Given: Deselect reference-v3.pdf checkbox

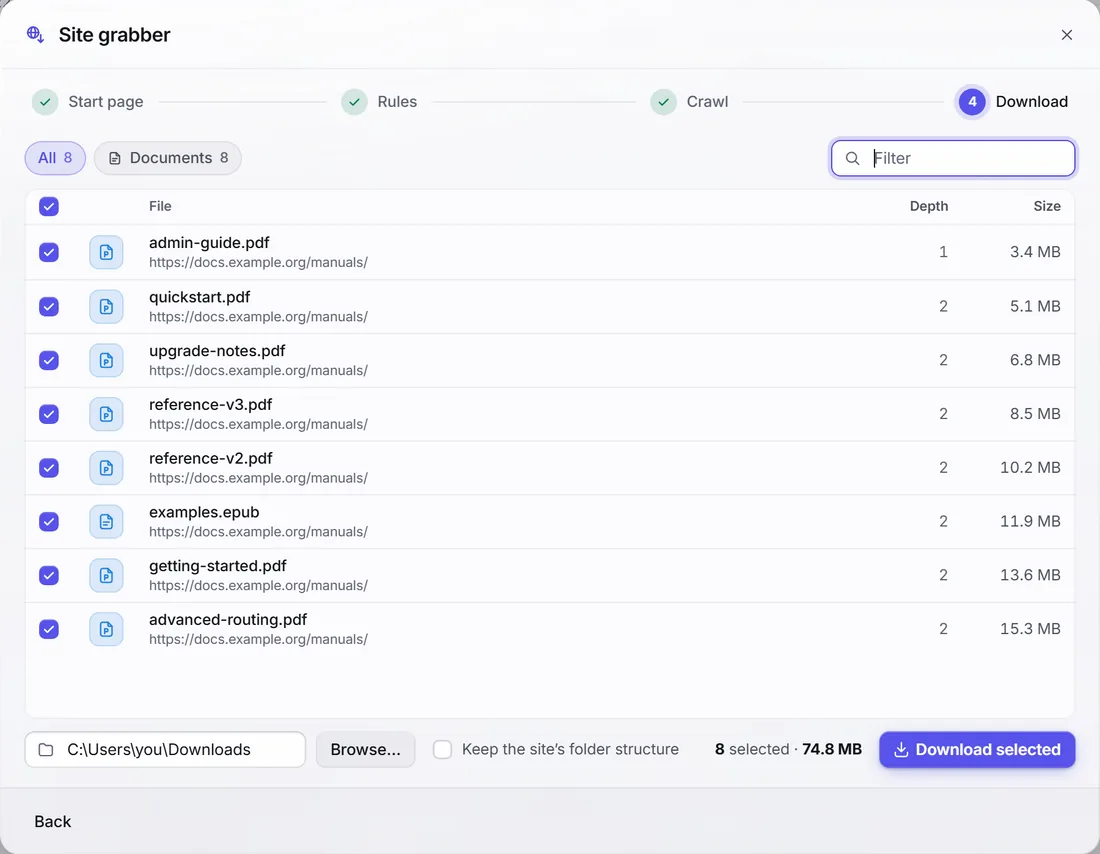Looking at the screenshot, I should click(49, 414).
